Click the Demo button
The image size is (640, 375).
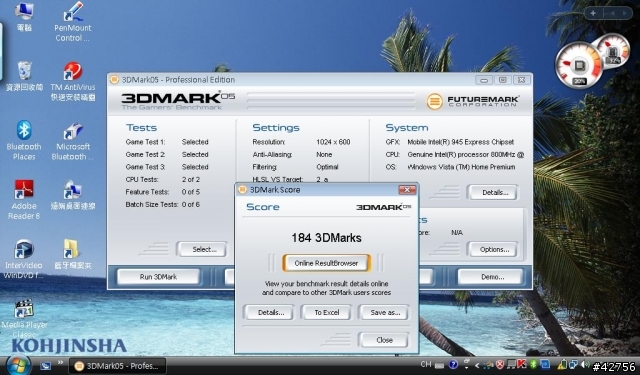pyautogui.click(x=492, y=277)
